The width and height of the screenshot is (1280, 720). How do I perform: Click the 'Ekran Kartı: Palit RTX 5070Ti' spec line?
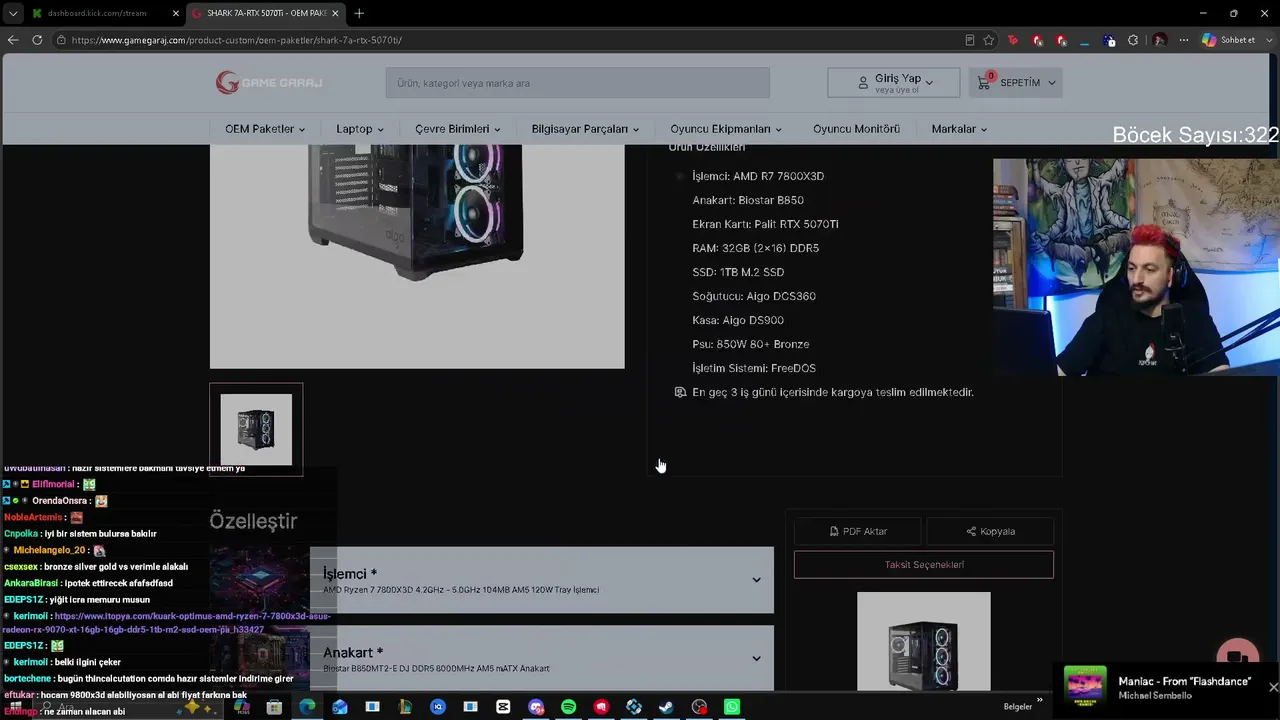(x=765, y=224)
